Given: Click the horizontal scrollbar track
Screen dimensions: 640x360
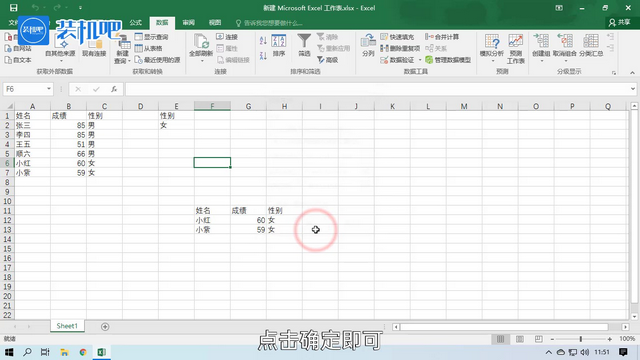Looking at the screenshot, I should coord(510,327).
